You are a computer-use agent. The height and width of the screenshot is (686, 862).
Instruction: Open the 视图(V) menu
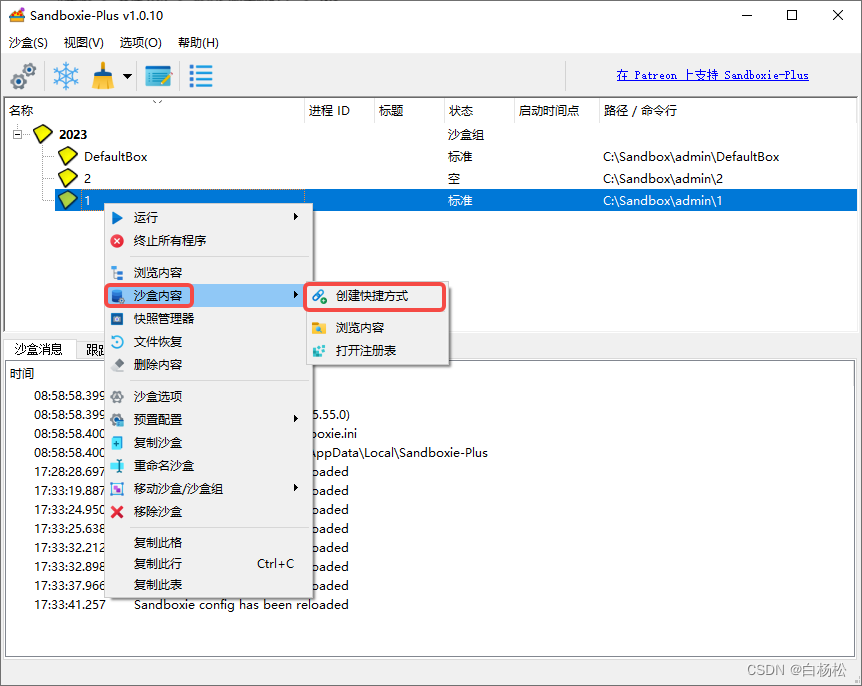(x=84, y=43)
